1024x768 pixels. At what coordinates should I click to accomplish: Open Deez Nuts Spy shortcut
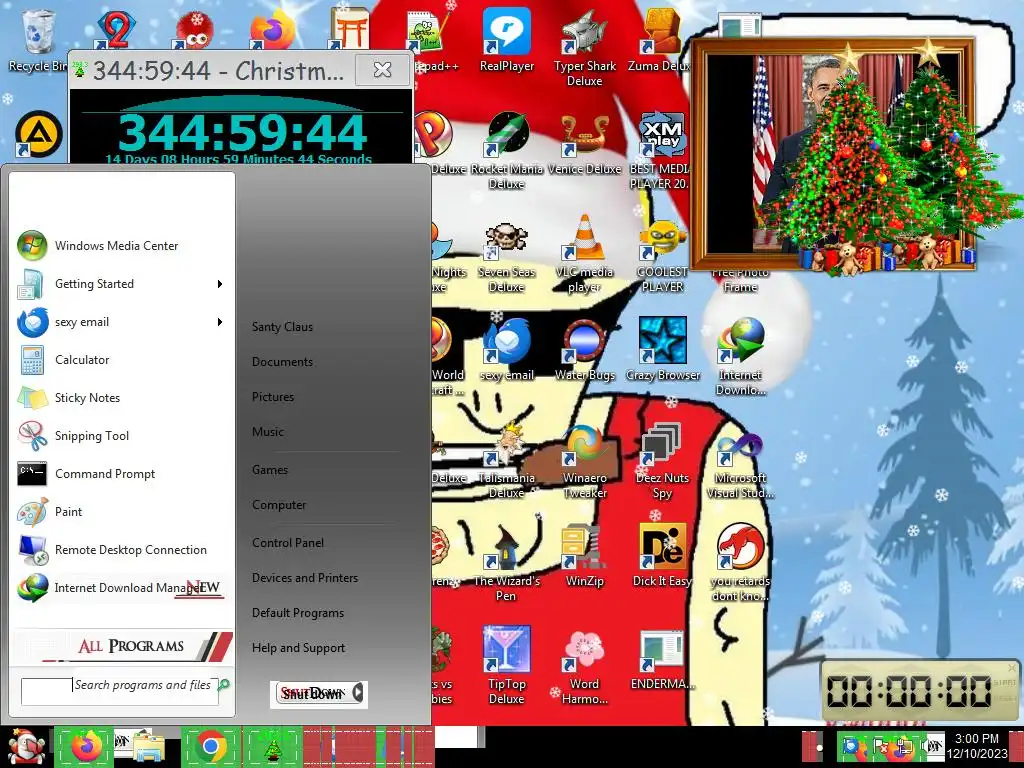(662, 460)
